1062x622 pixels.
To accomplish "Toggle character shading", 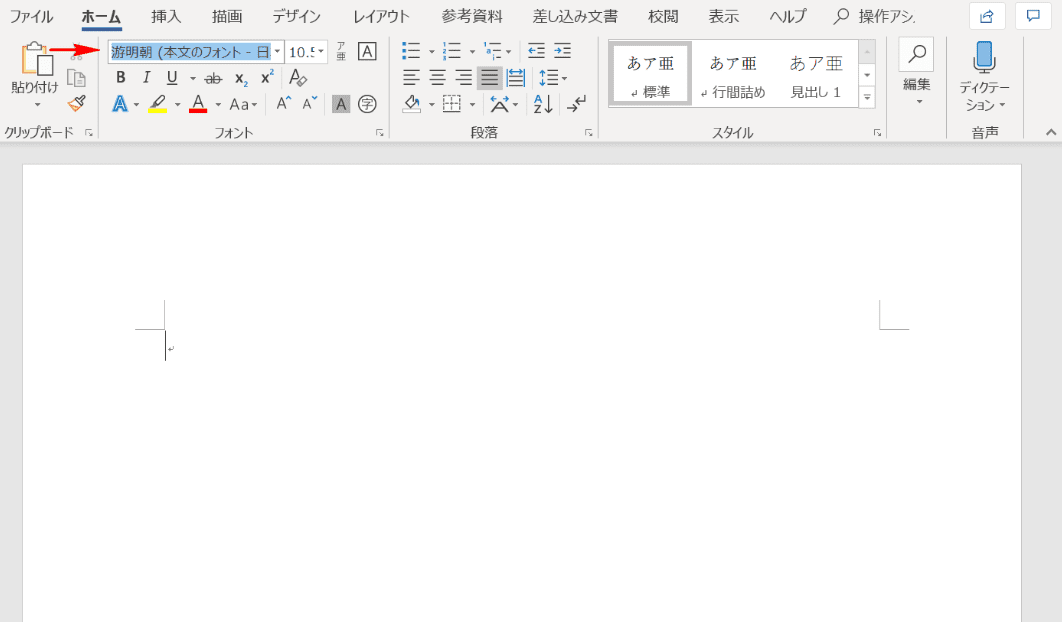I will (x=341, y=104).
